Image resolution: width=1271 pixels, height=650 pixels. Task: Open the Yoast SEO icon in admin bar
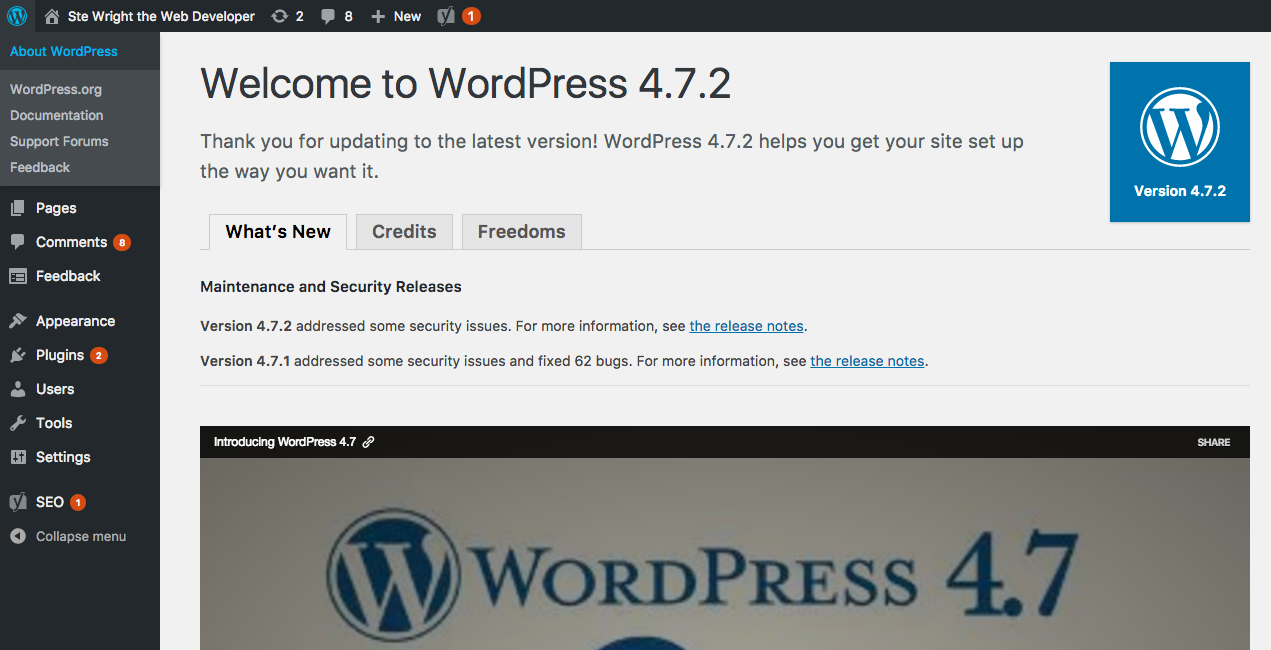[x=447, y=16]
